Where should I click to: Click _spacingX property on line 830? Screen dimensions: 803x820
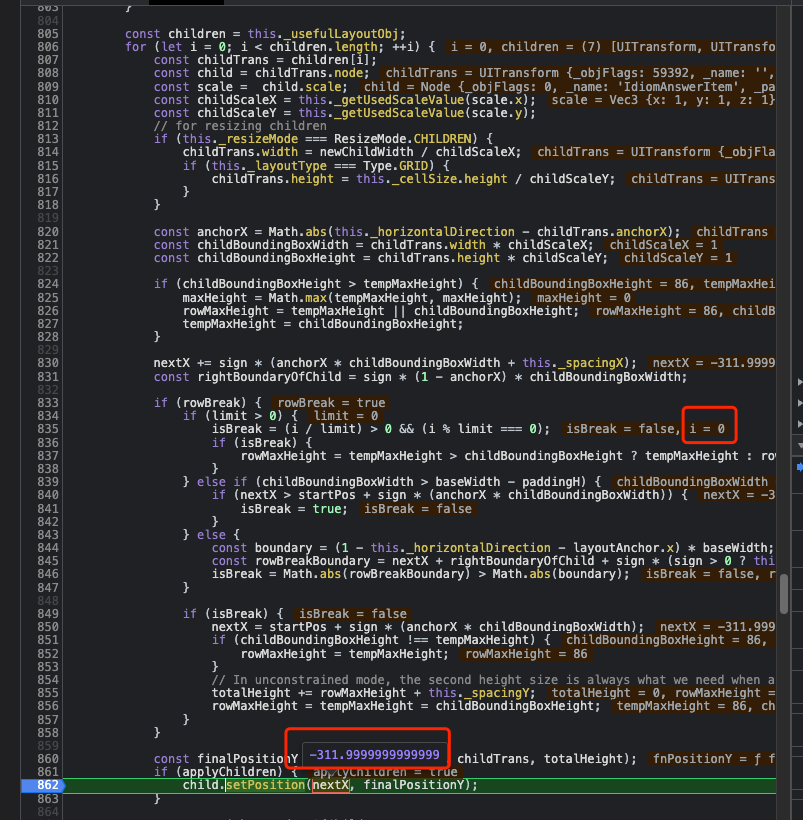coord(591,363)
